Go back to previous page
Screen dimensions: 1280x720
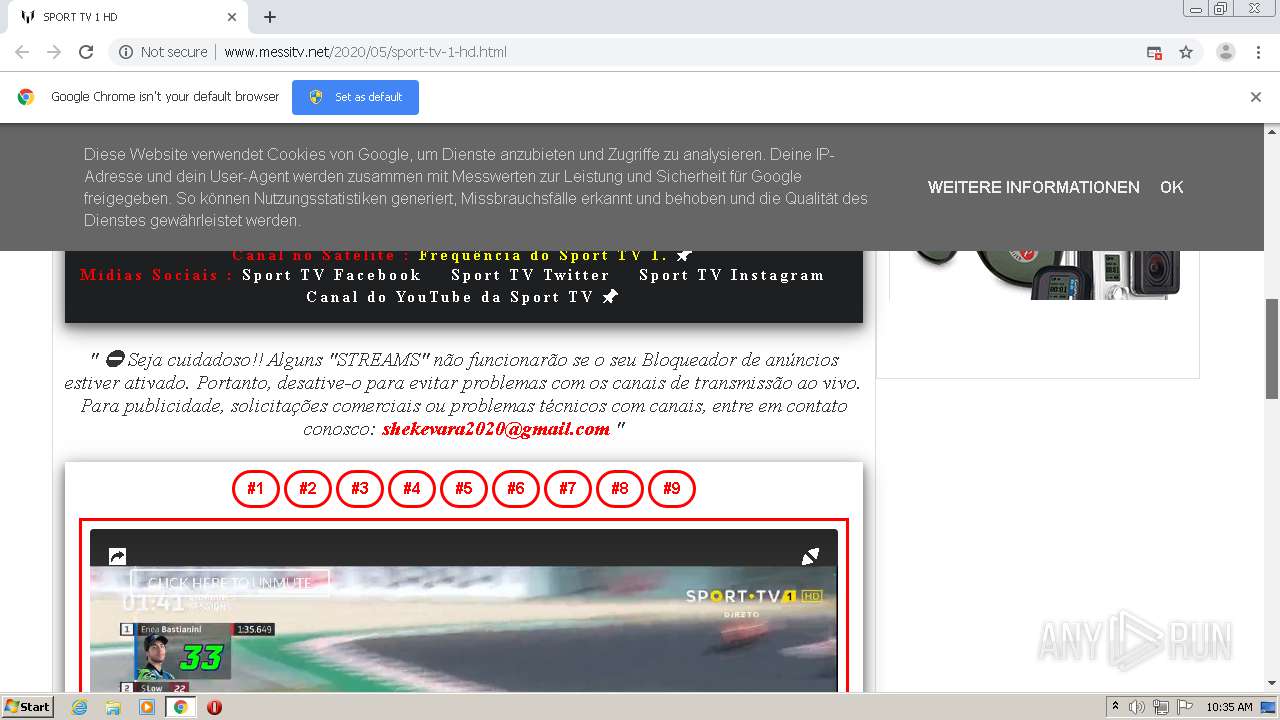[x=22, y=52]
